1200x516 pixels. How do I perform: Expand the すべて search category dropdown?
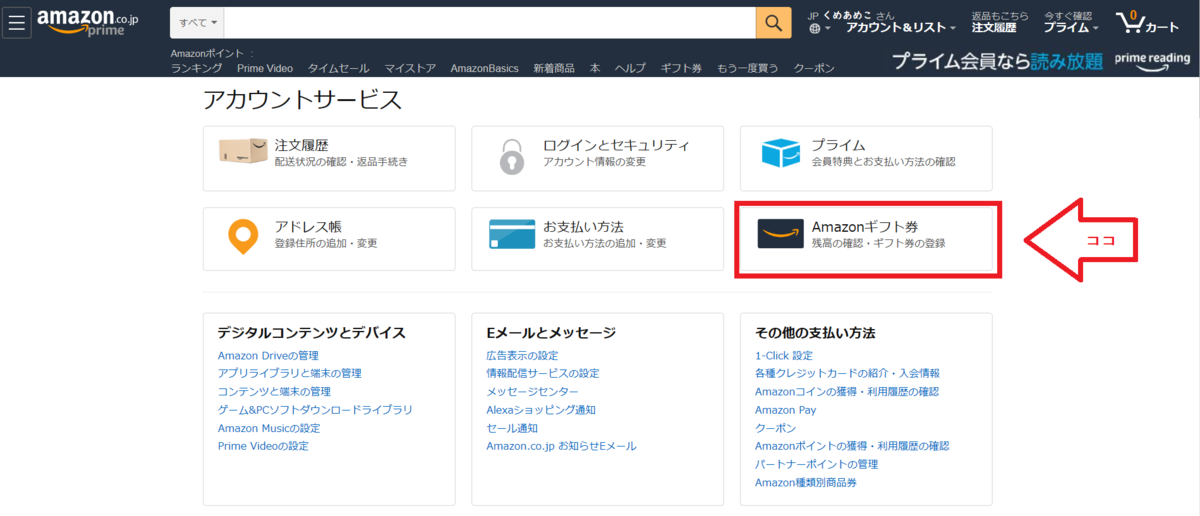click(x=198, y=22)
